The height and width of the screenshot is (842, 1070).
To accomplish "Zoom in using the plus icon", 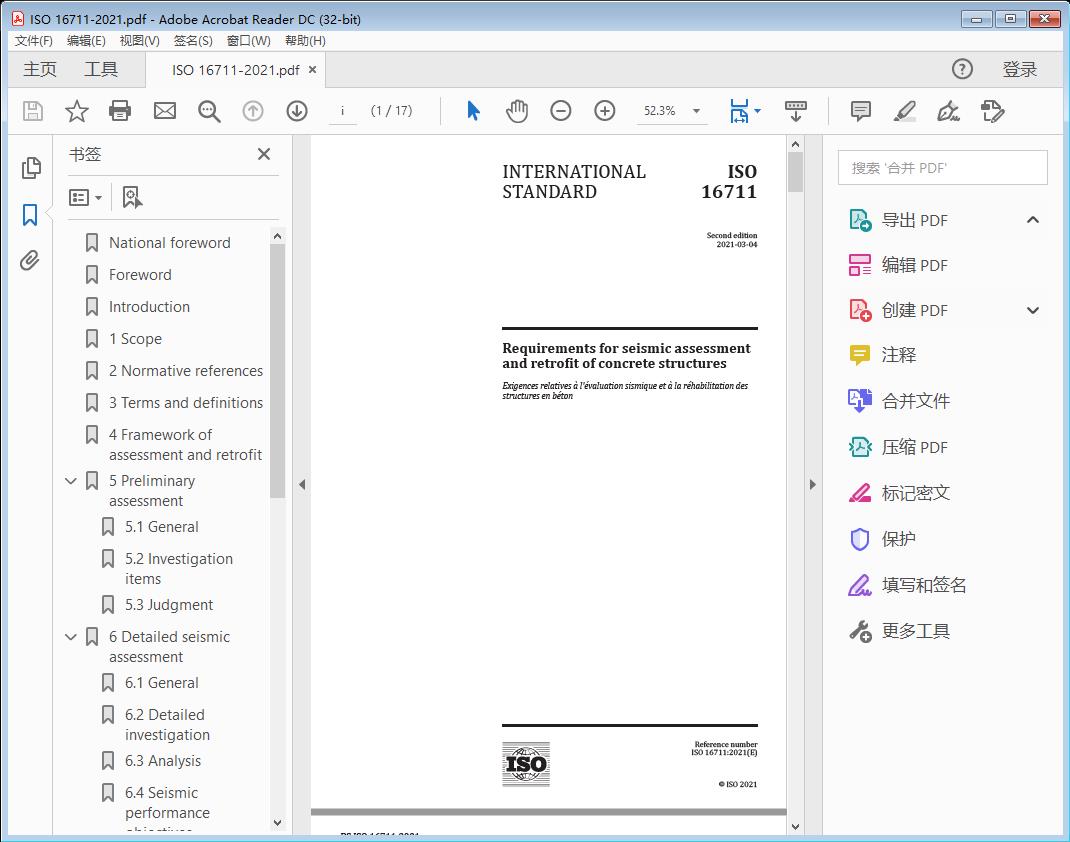I will coord(604,111).
